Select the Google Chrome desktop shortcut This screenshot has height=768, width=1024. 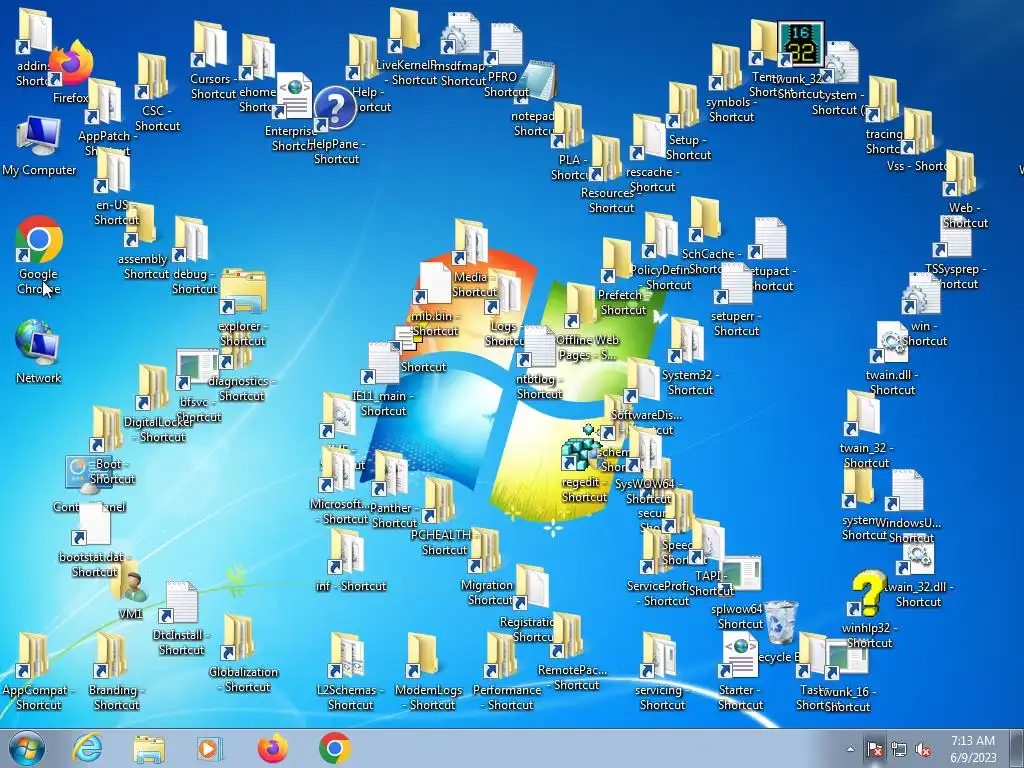pyautogui.click(x=39, y=239)
